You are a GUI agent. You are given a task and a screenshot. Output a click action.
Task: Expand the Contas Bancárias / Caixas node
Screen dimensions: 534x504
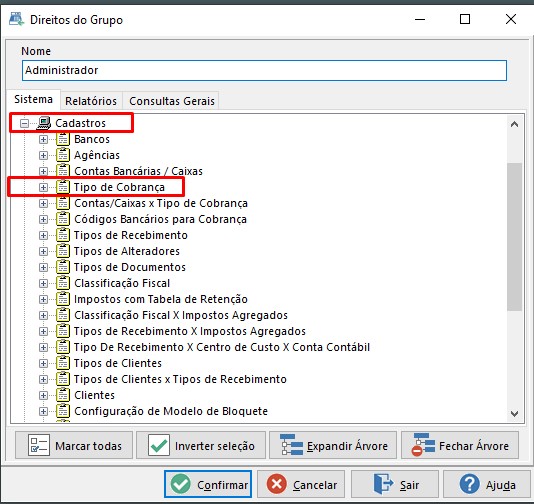click(43, 171)
